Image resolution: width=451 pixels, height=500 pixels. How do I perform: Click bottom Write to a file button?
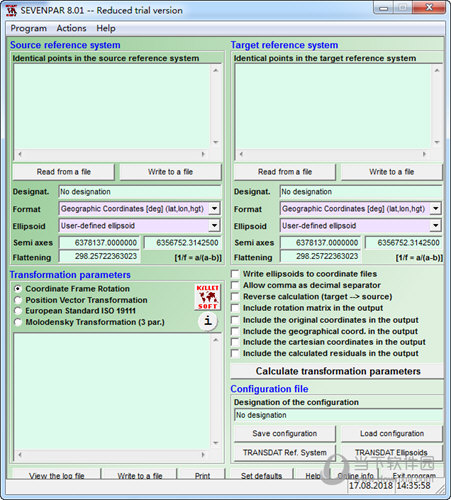point(140,474)
